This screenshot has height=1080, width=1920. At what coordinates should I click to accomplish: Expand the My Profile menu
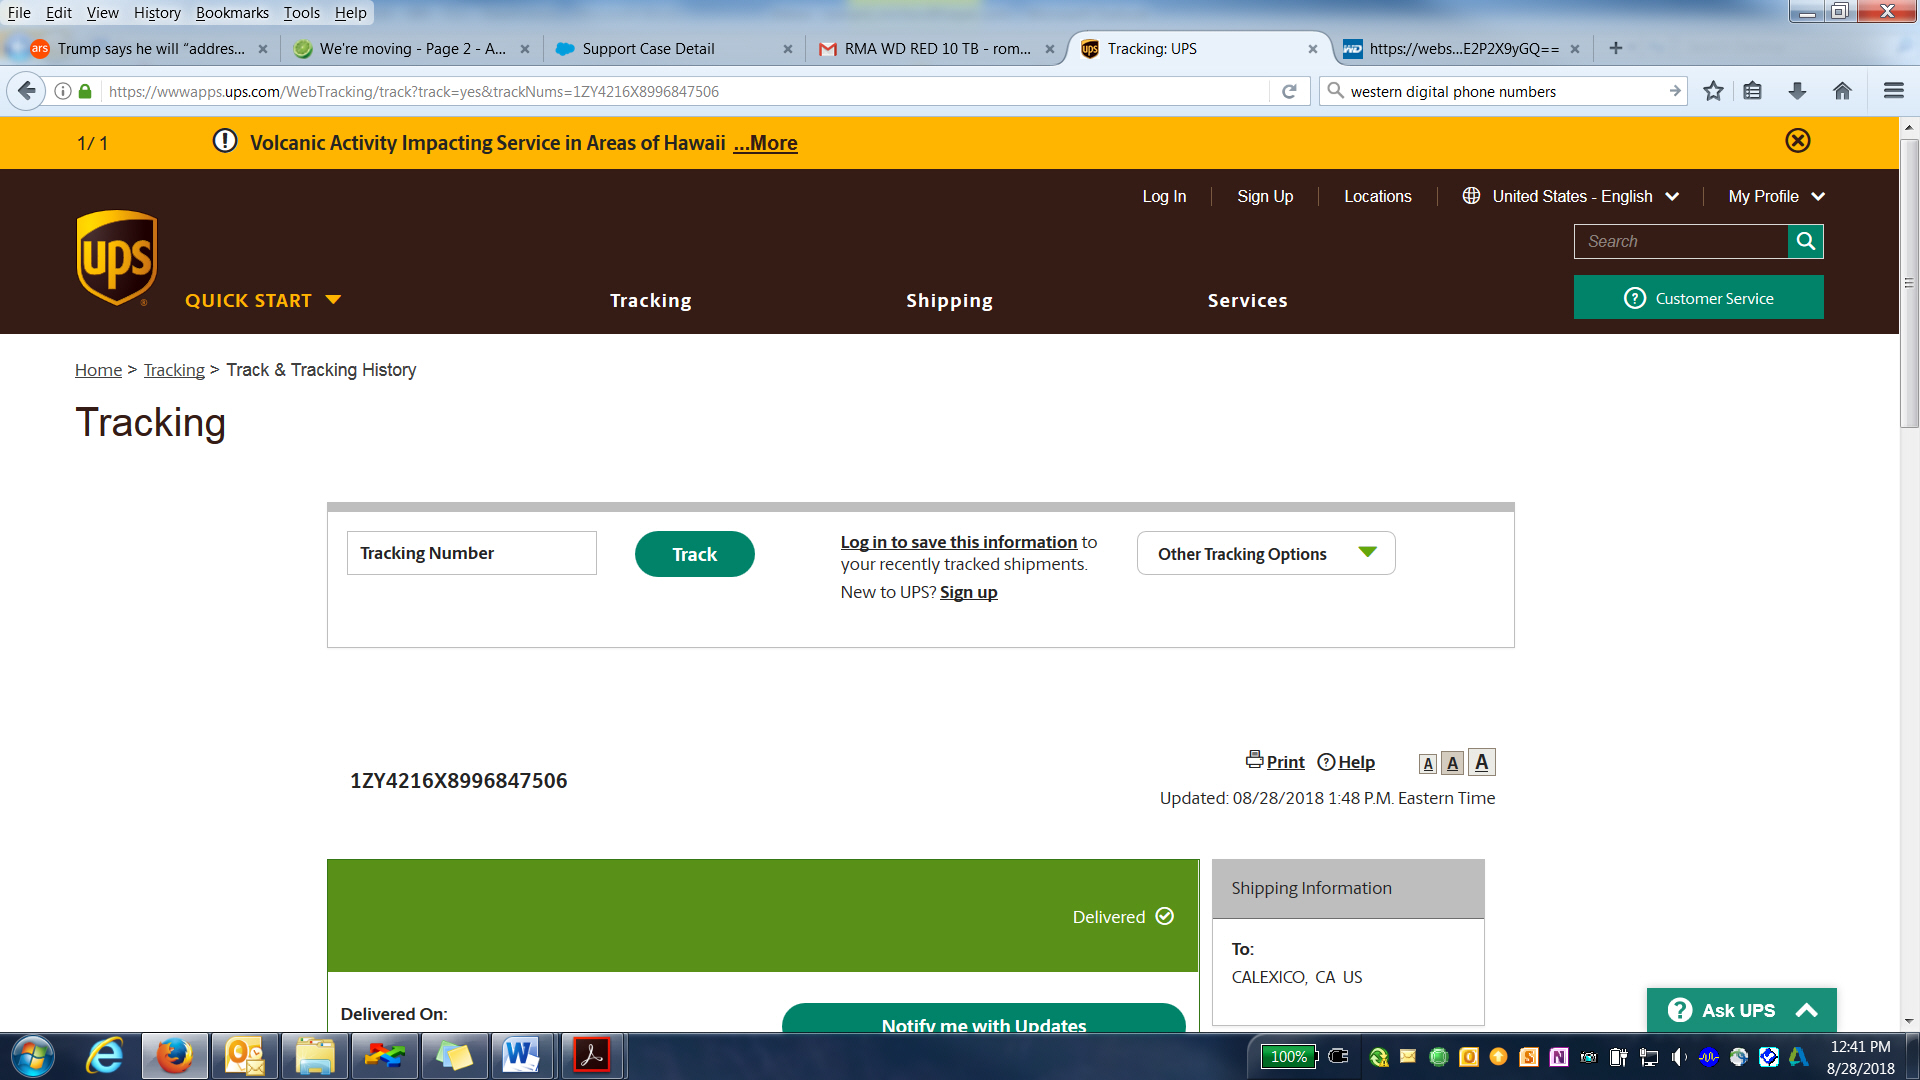point(1776,196)
